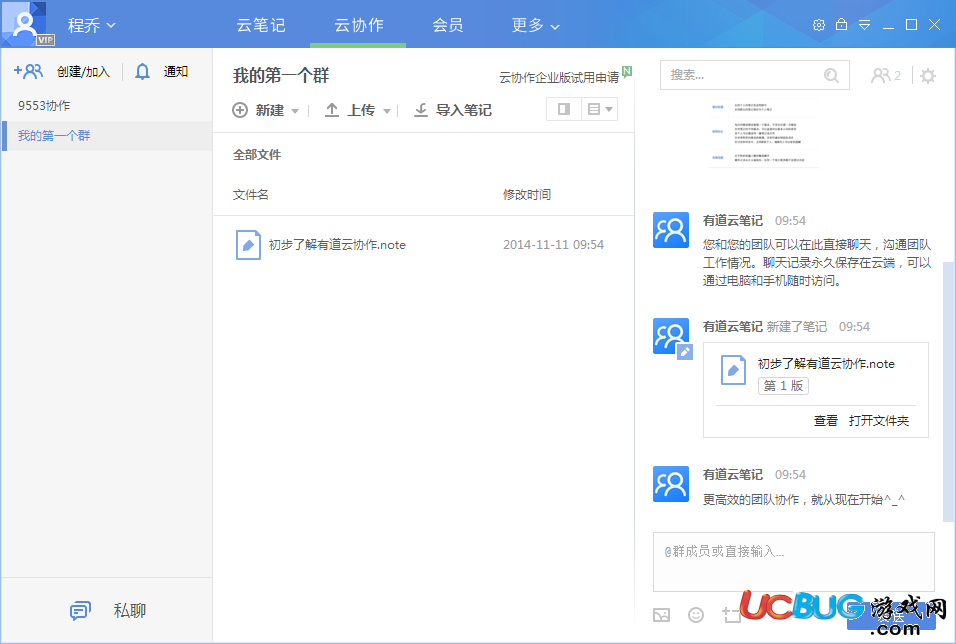Viewport: 956px width, 644px height.
Task: Click 有道云笔记 avatar with edit badge
Action: (671, 336)
